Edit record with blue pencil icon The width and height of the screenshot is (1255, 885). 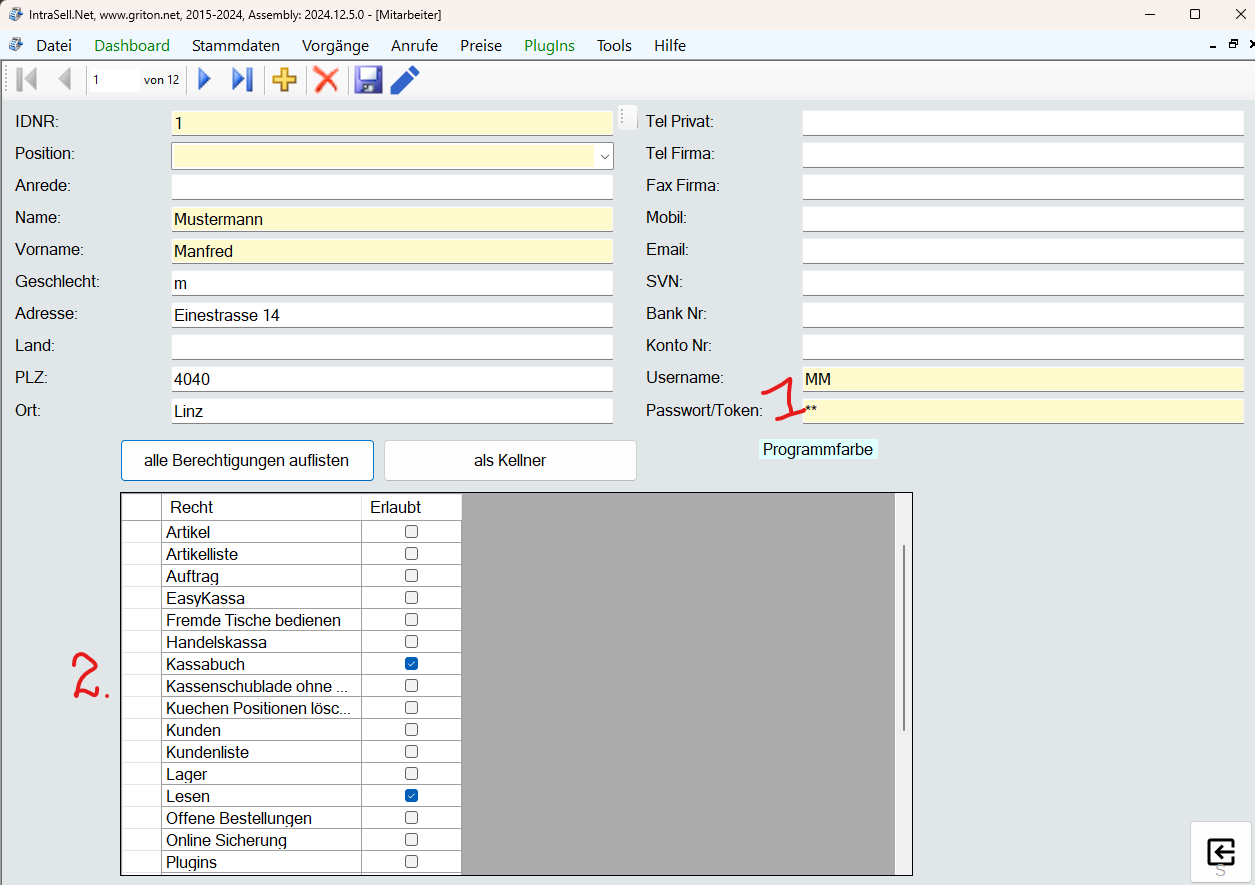tap(405, 79)
